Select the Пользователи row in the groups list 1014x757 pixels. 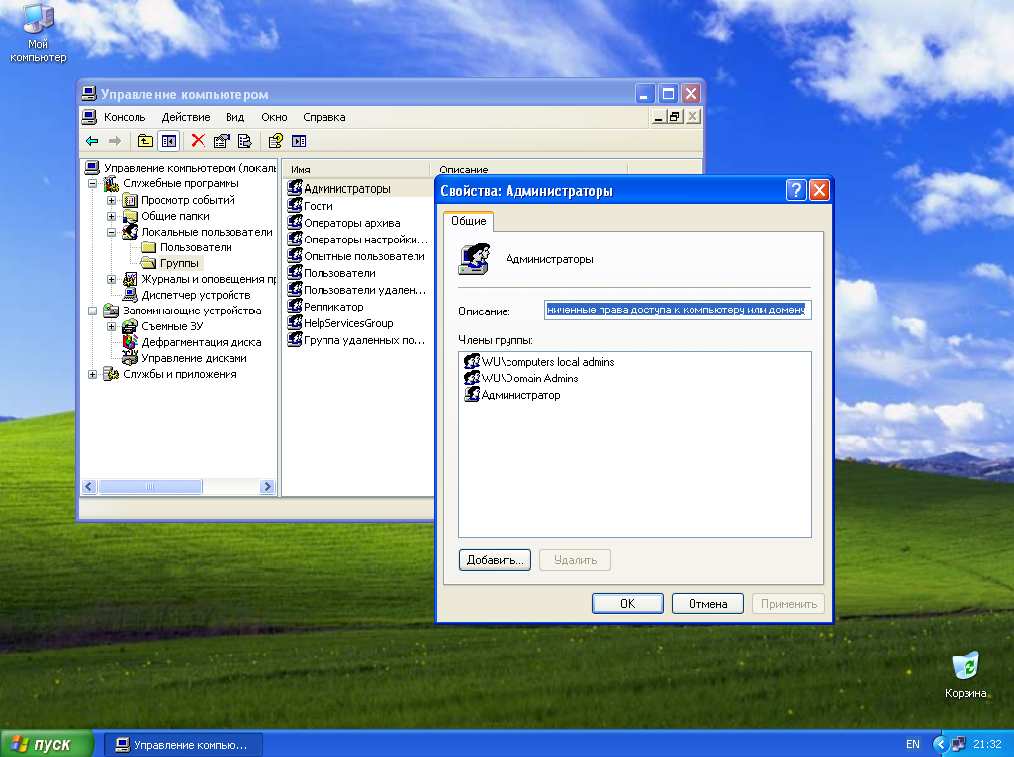click(x=332, y=273)
